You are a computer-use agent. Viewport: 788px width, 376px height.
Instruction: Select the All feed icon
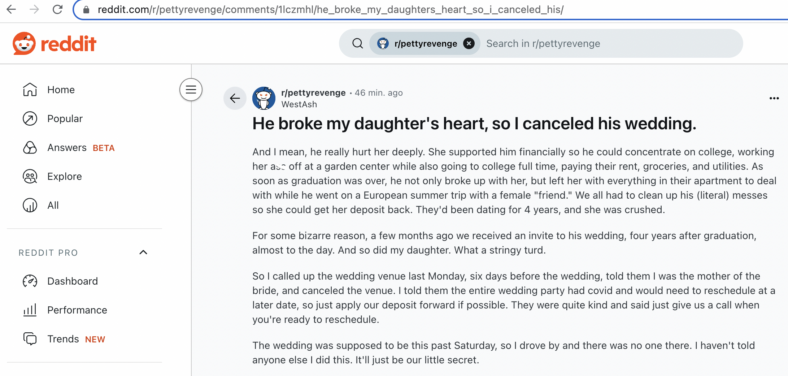tap(30, 205)
